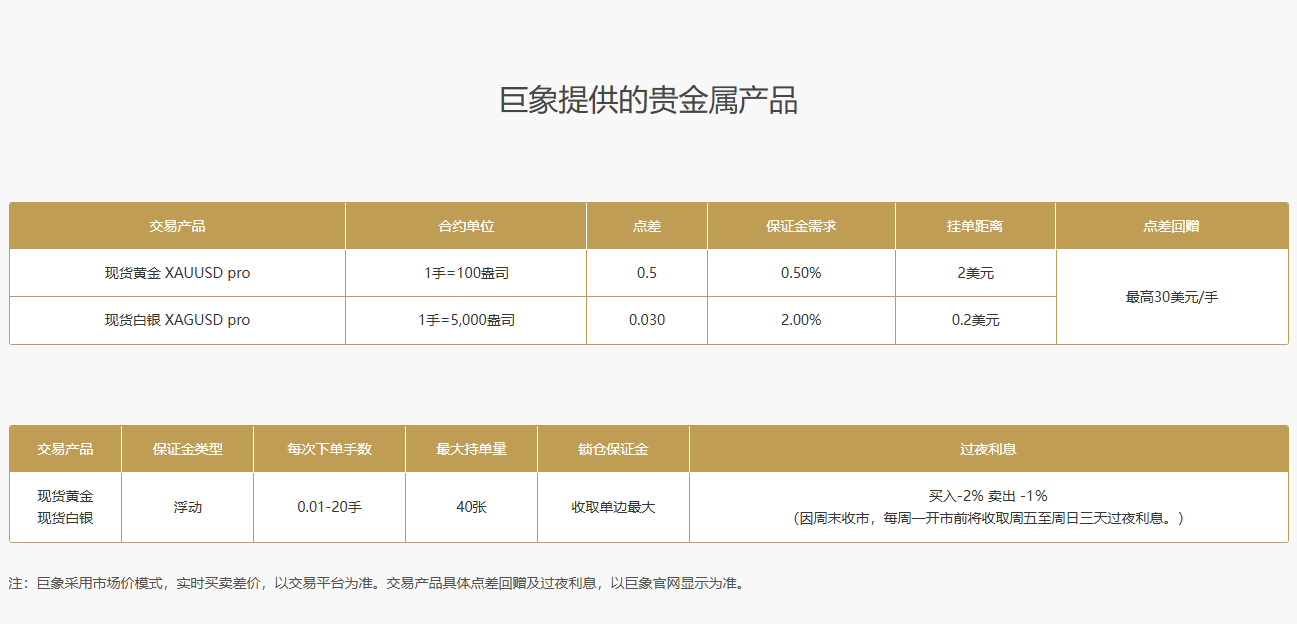The image size is (1297, 624).
Task: Select the 现货黄金 XAUUSD pro product cell
Action: (177, 273)
